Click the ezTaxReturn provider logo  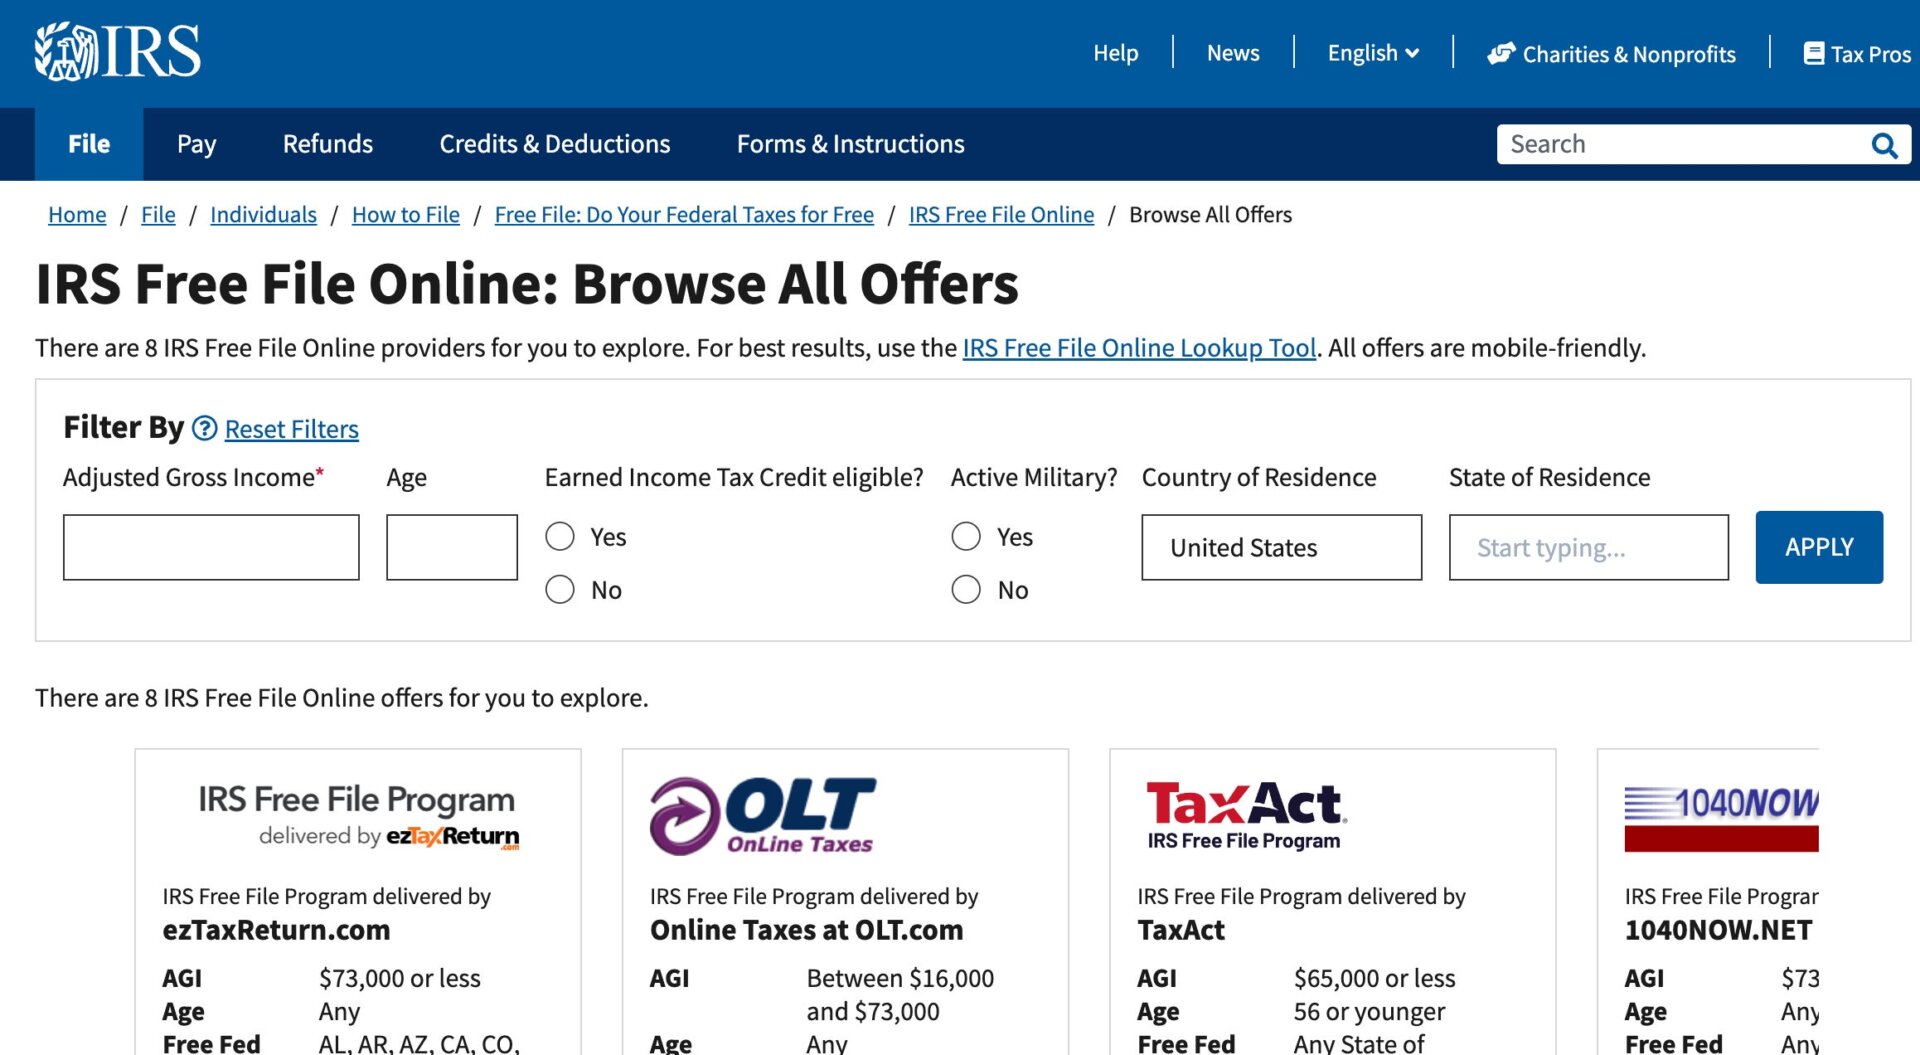click(358, 816)
